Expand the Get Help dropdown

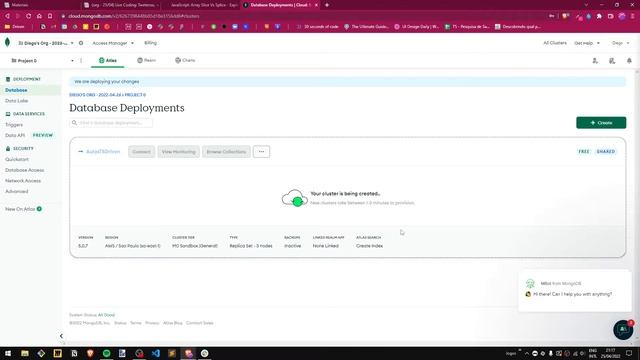coord(587,43)
